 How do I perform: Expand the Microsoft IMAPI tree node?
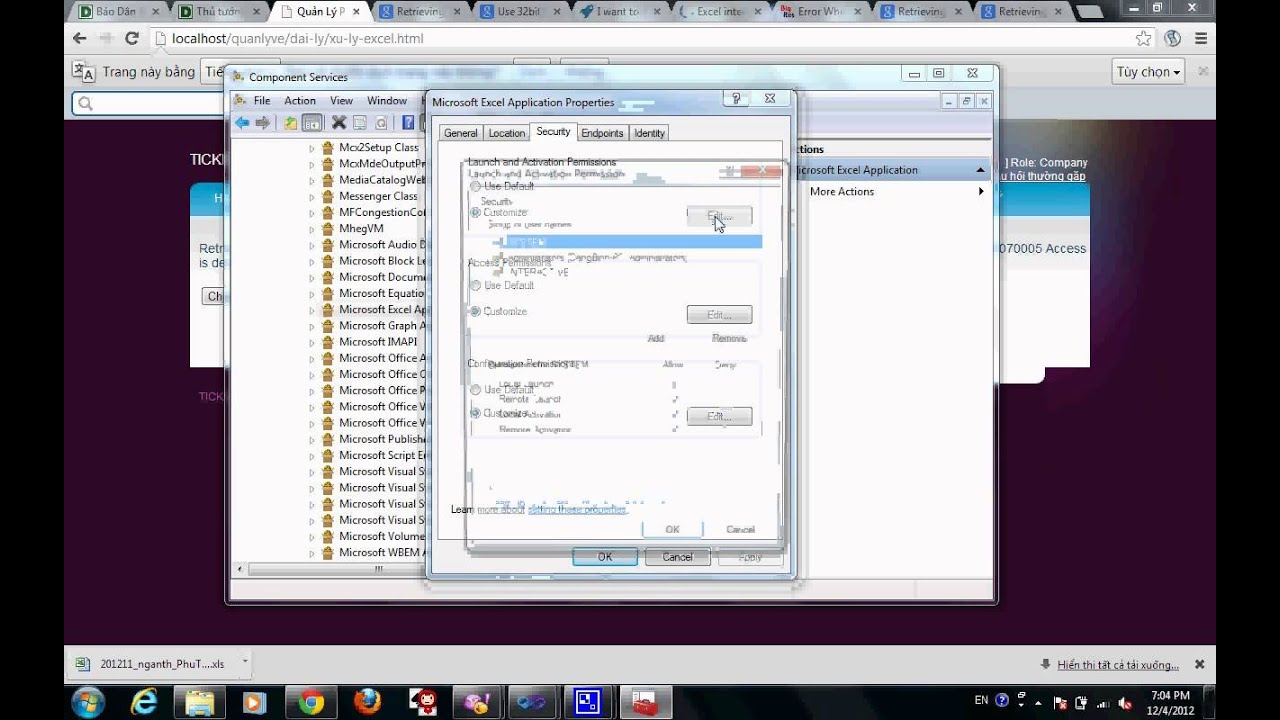(311, 342)
